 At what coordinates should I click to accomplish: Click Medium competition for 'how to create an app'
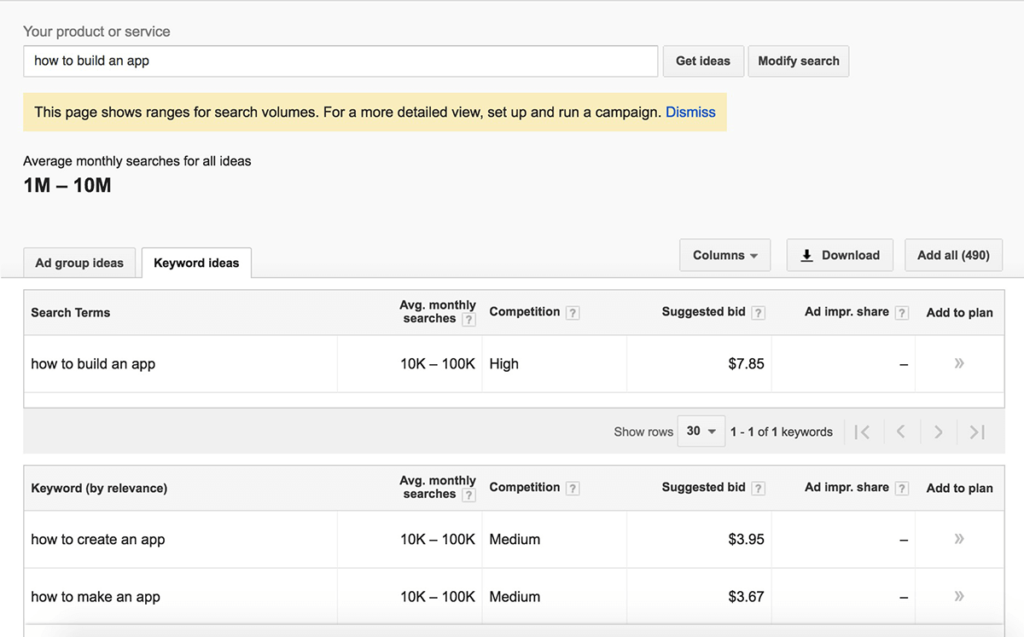(x=515, y=539)
